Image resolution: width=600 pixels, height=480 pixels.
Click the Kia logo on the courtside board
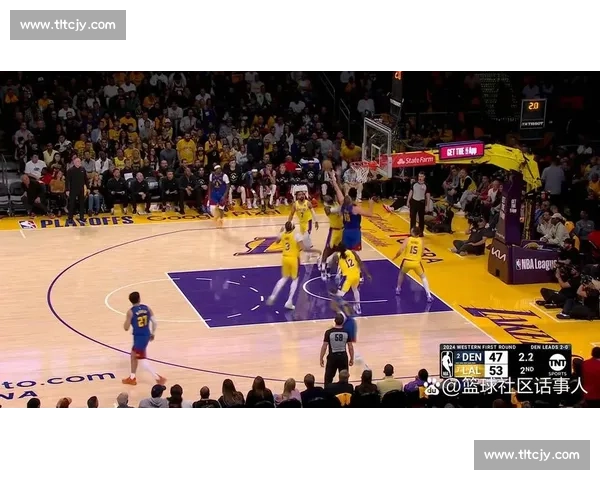point(498,254)
